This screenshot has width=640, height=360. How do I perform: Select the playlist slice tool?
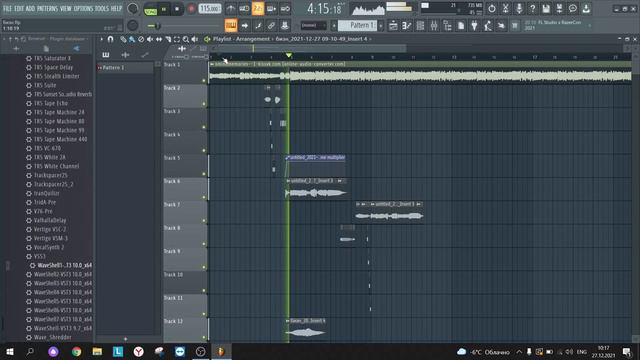(x=168, y=39)
